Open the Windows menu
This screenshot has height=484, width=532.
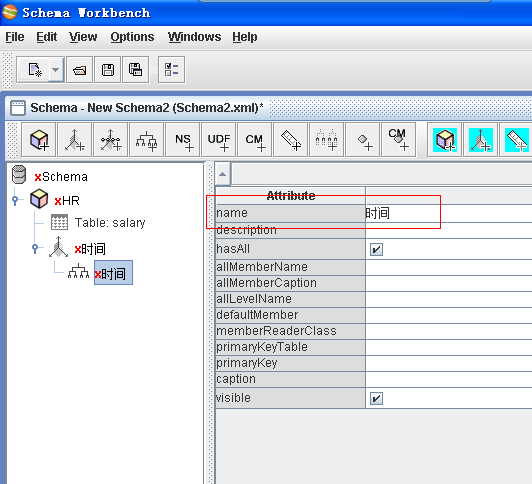(x=194, y=37)
